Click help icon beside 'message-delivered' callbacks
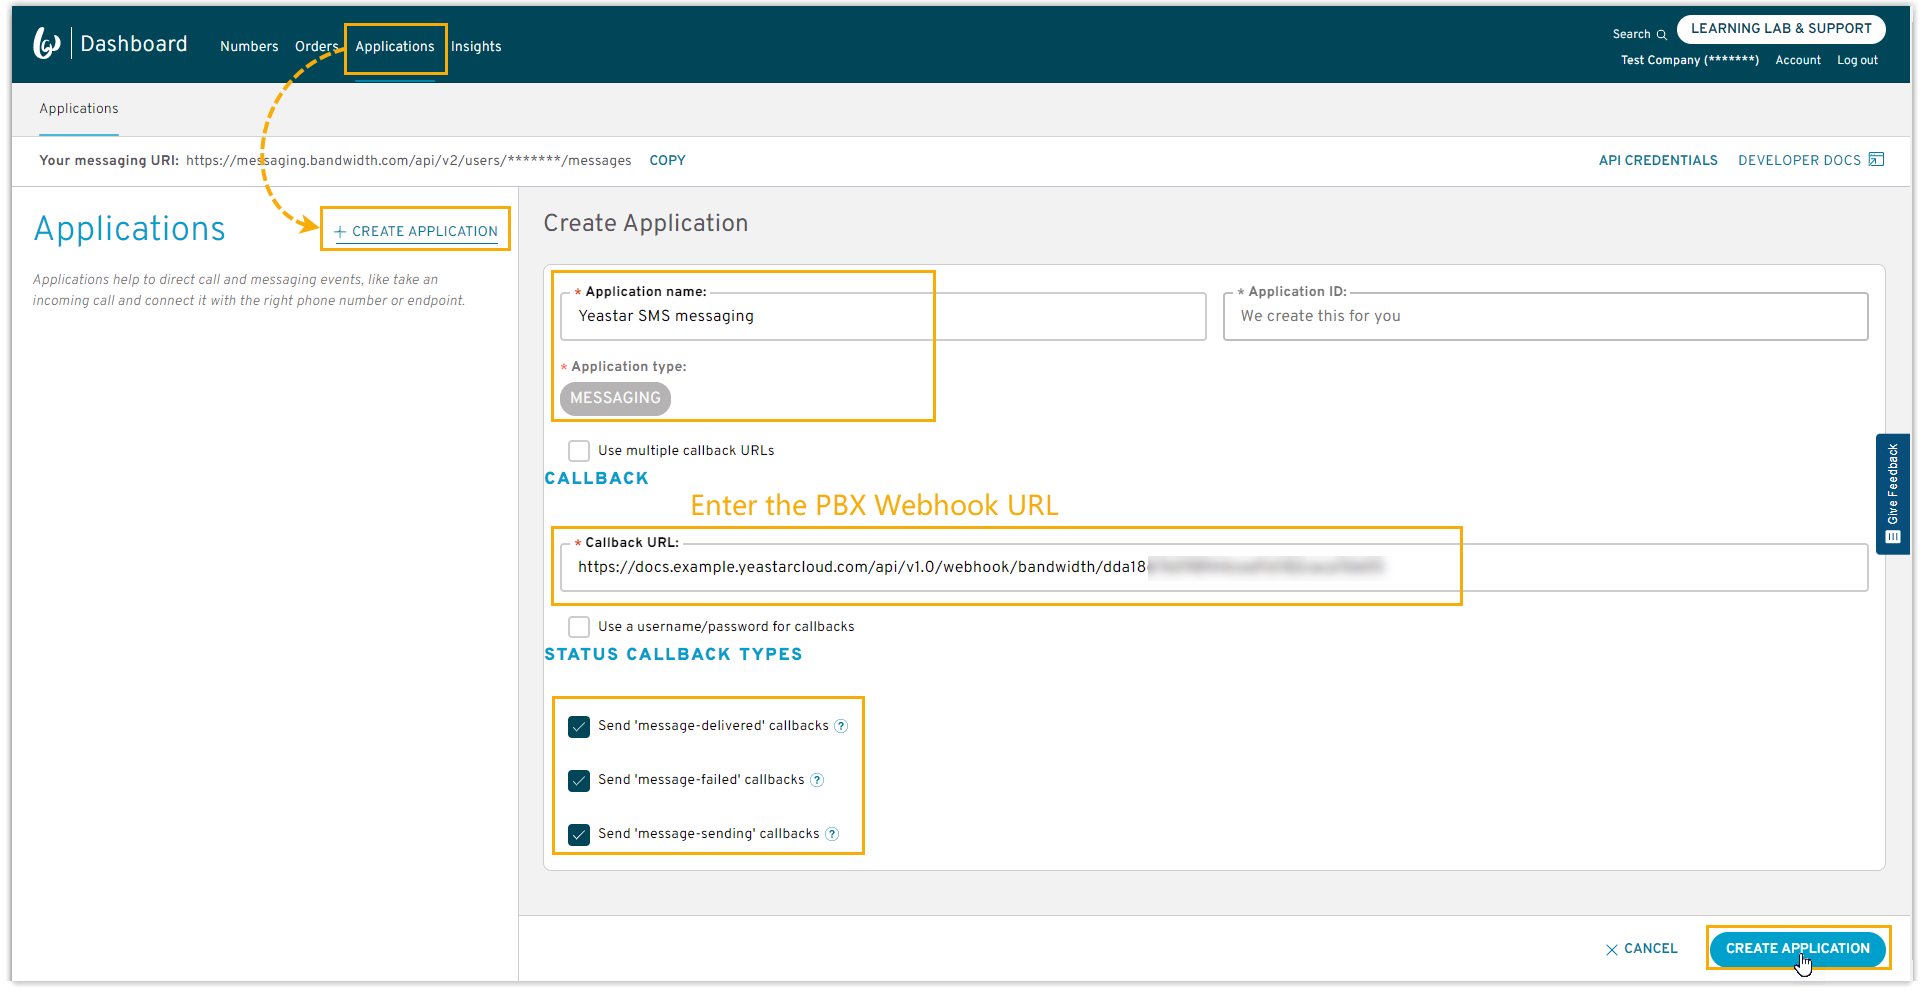The width and height of the screenshot is (1924, 993). point(841,727)
